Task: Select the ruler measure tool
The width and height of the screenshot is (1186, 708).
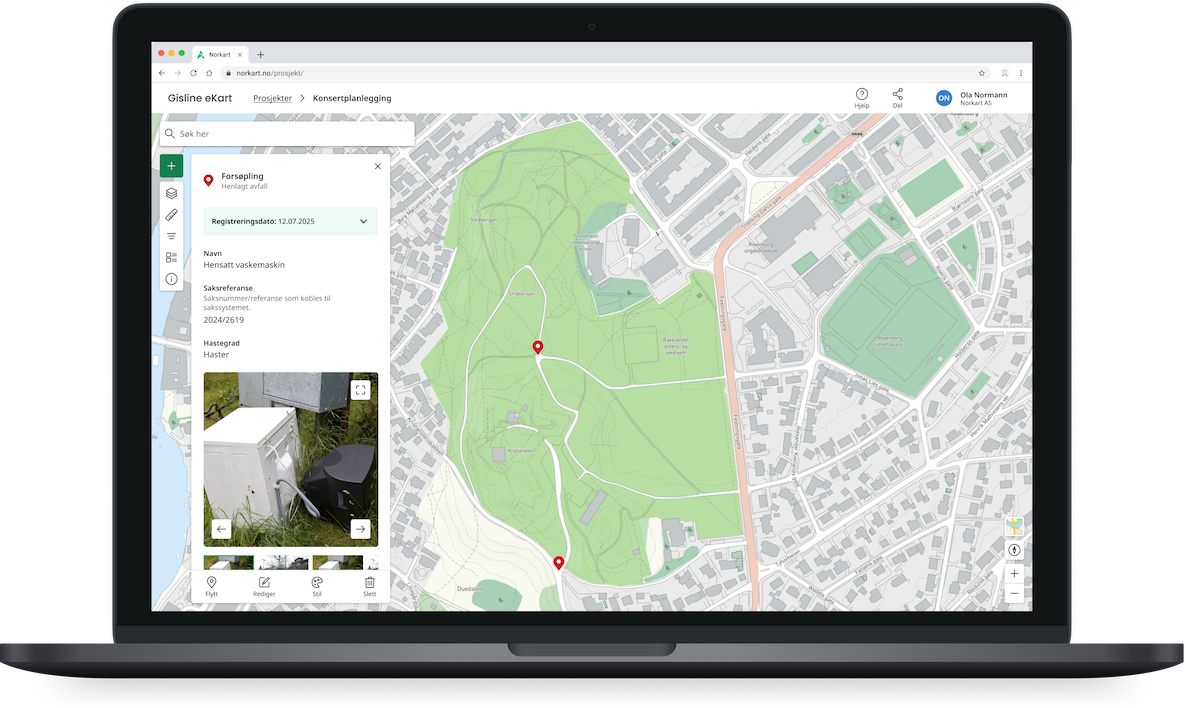Action: 171,215
